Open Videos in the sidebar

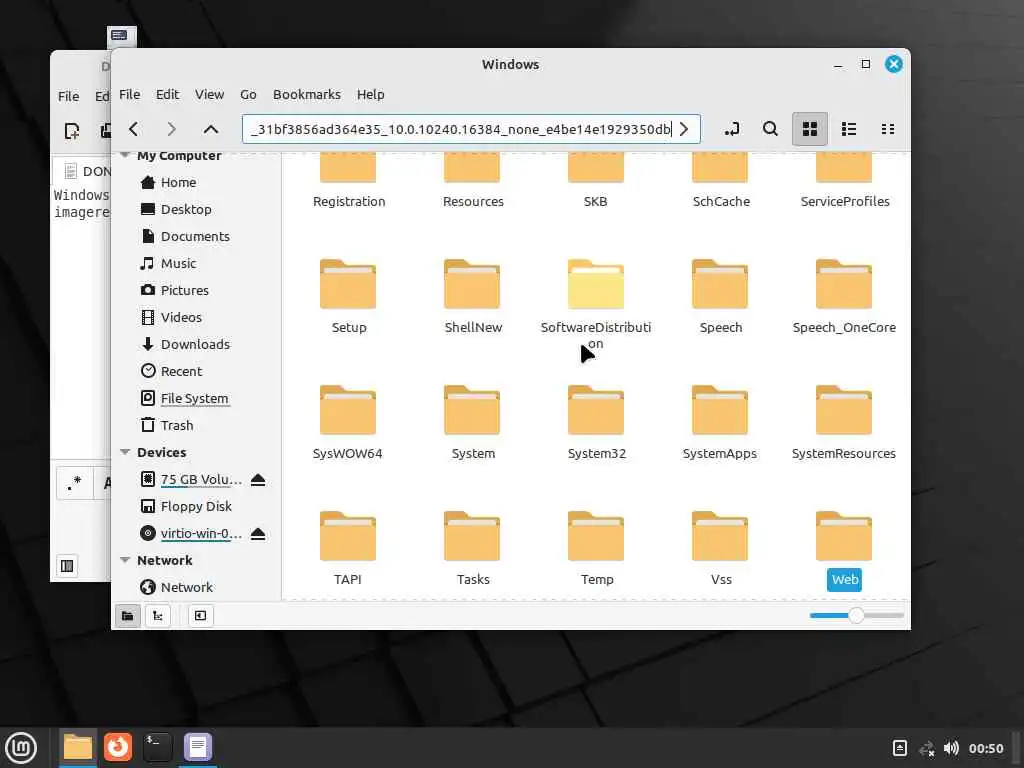pyautogui.click(x=181, y=317)
